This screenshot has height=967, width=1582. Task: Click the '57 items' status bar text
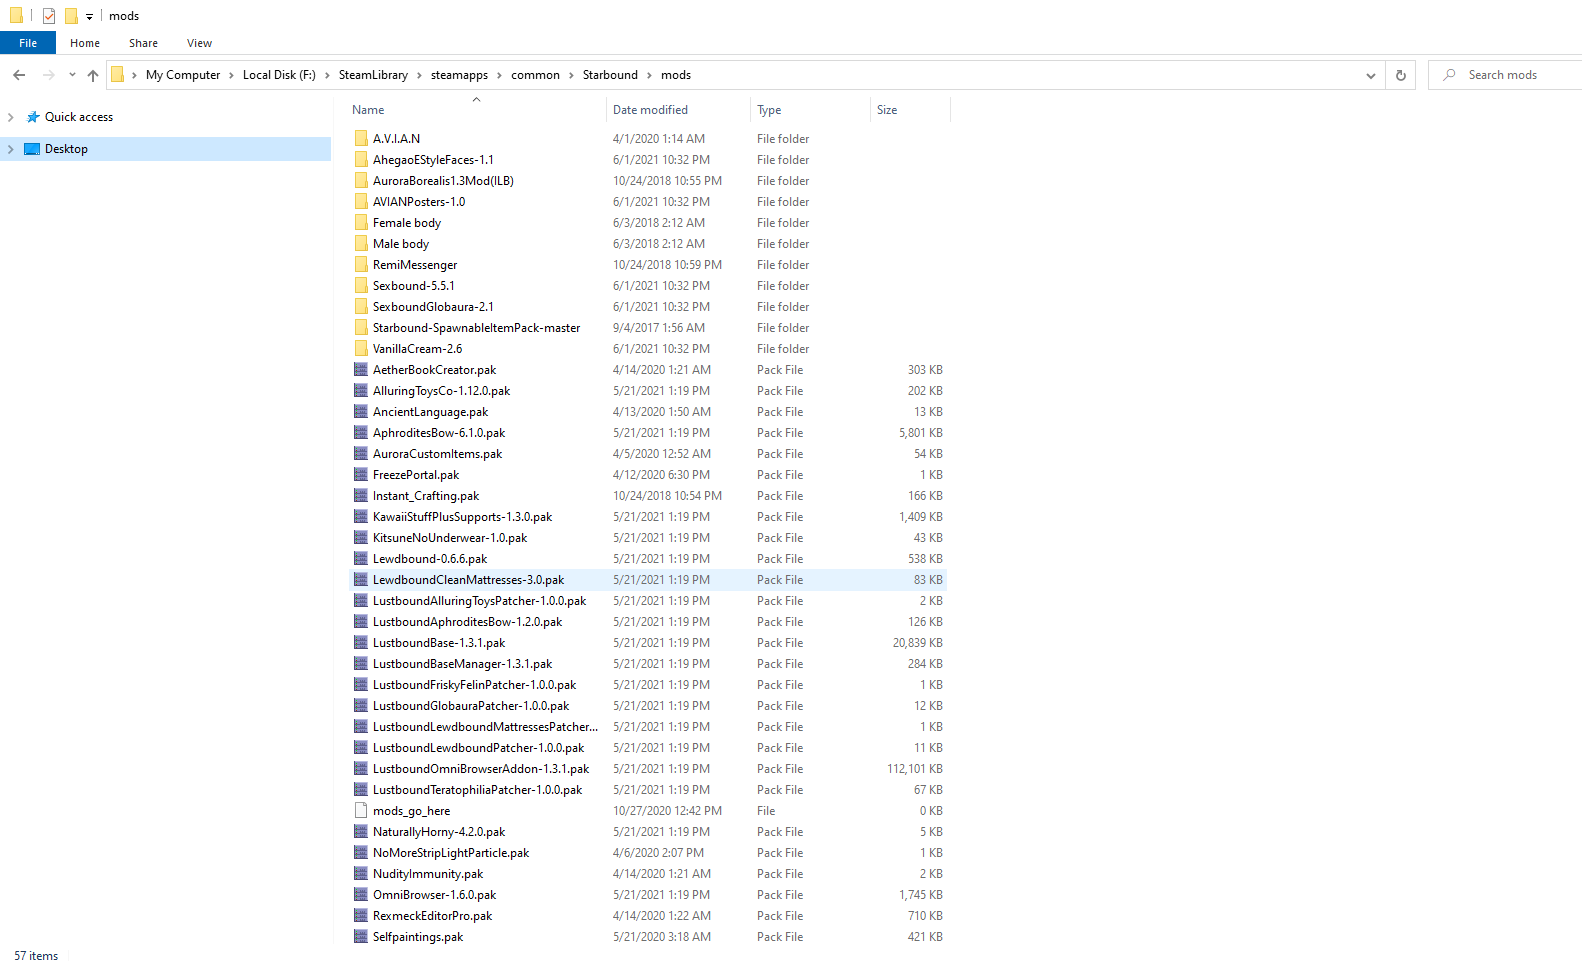(x=36, y=956)
